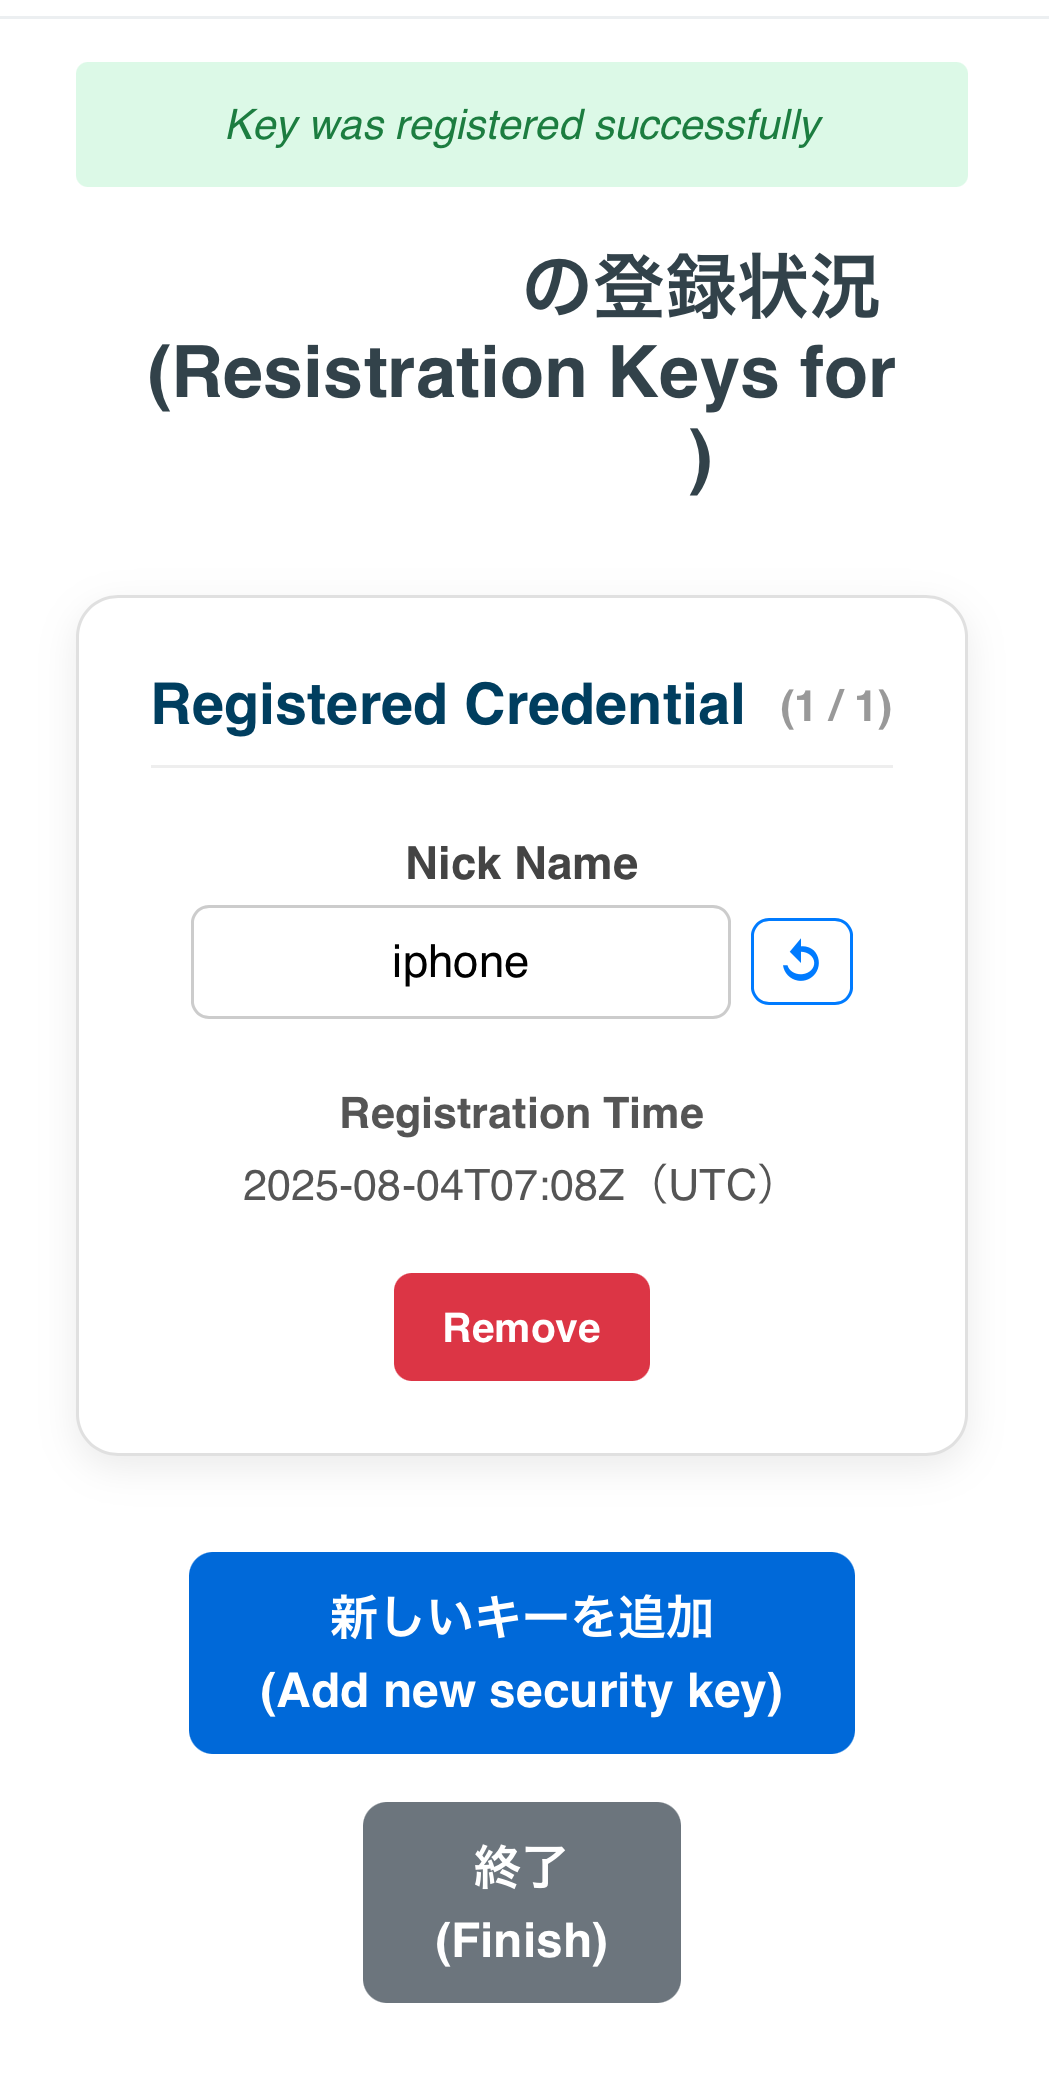Click the heading's closing parenthesis
The image size is (1049, 2097).
(x=700, y=460)
